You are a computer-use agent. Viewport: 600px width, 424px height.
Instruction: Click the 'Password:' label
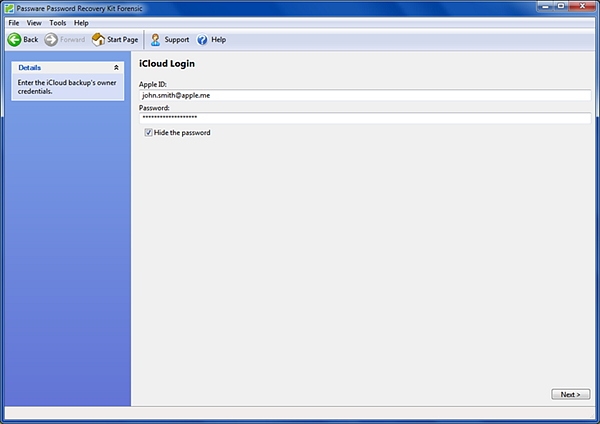154,108
